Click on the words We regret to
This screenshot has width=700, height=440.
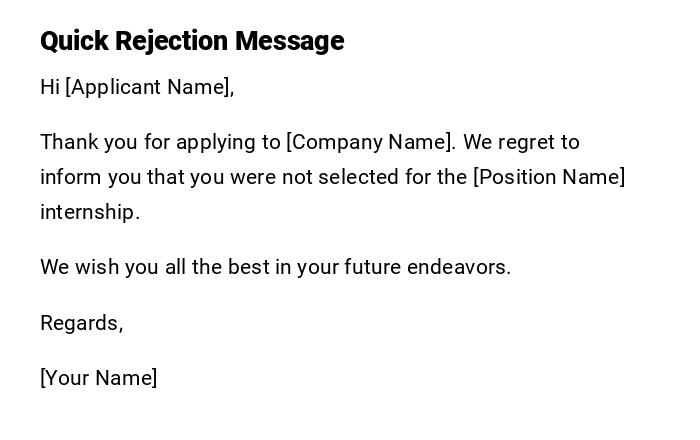(x=522, y=142)
